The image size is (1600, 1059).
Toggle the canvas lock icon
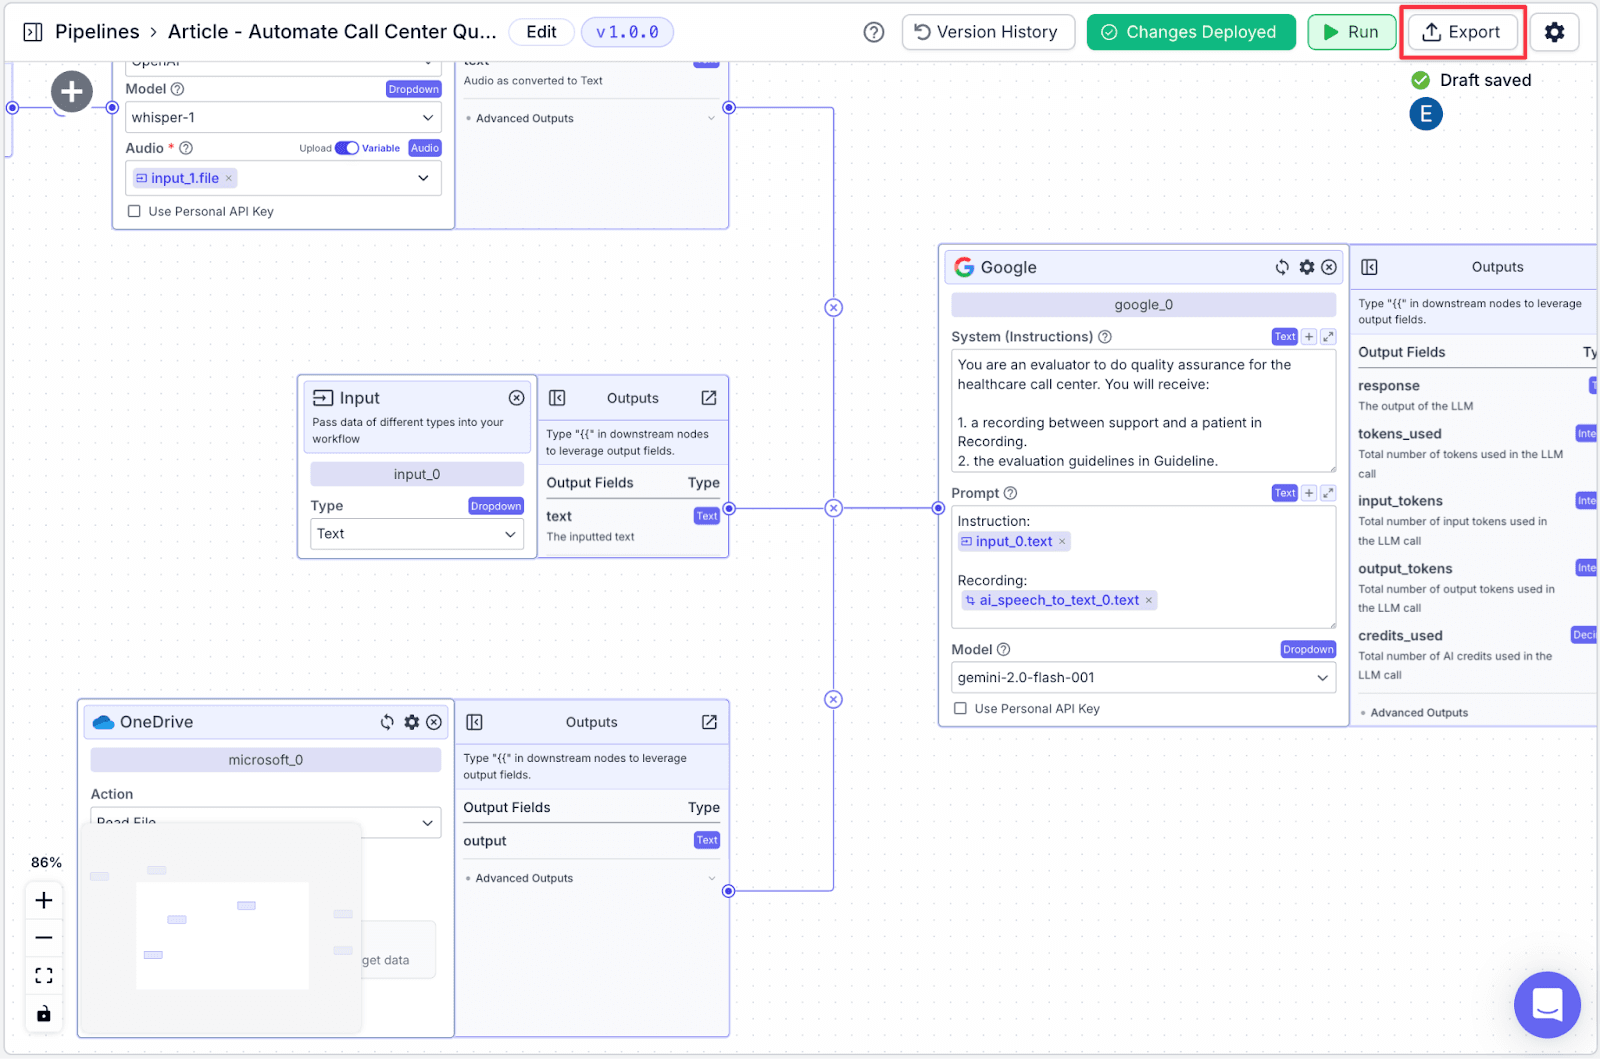click(x=44, y=1014)
